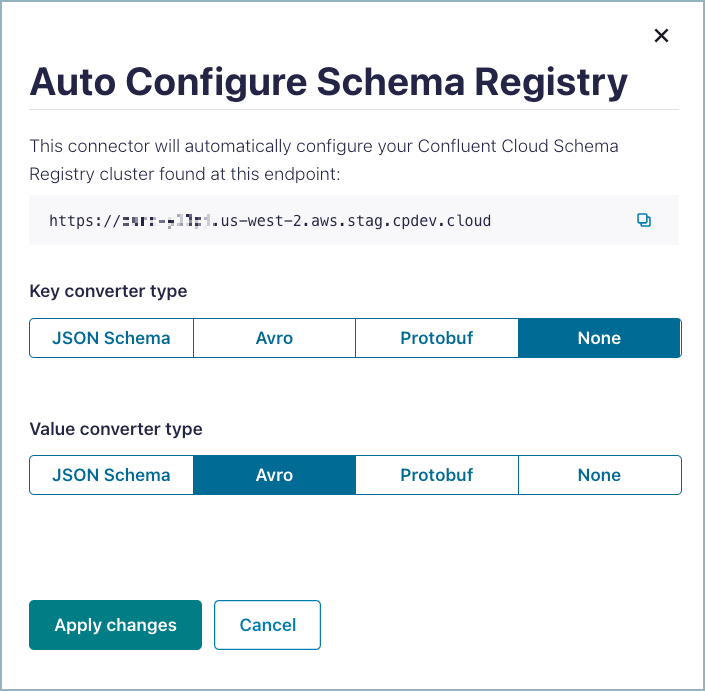
Task: Close the Auto Configure Schema Registry dialog
Action: [661, 36]
